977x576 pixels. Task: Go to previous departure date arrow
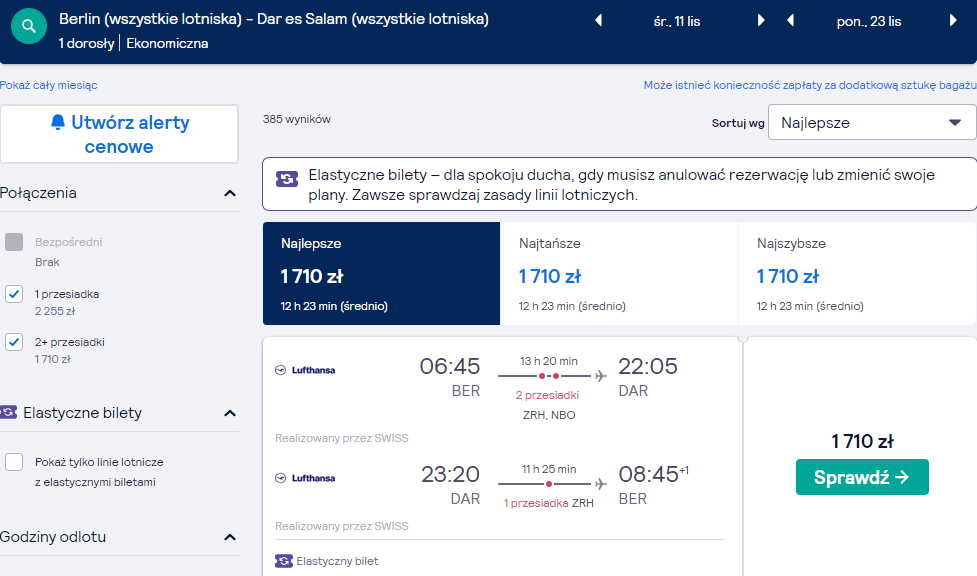[598, 21]
